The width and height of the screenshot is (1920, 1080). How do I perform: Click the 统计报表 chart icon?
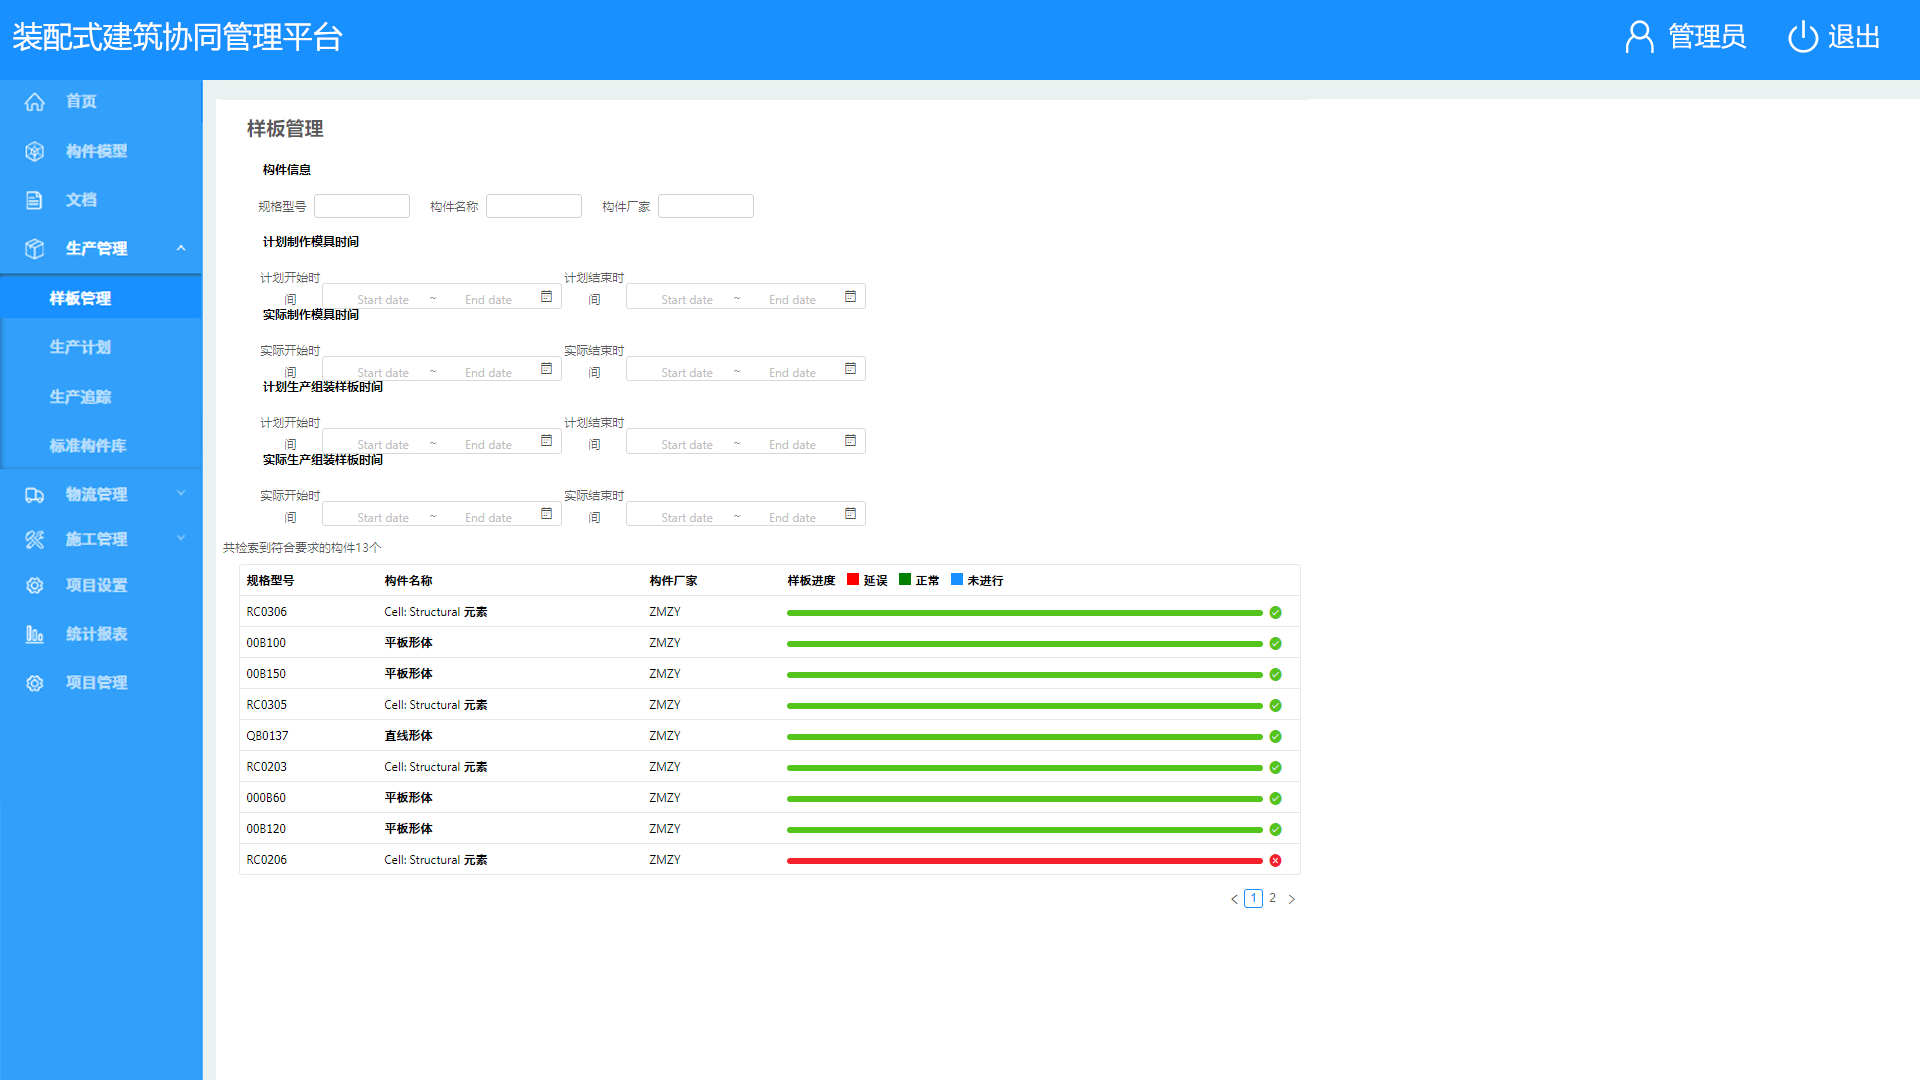coord(35,634)
